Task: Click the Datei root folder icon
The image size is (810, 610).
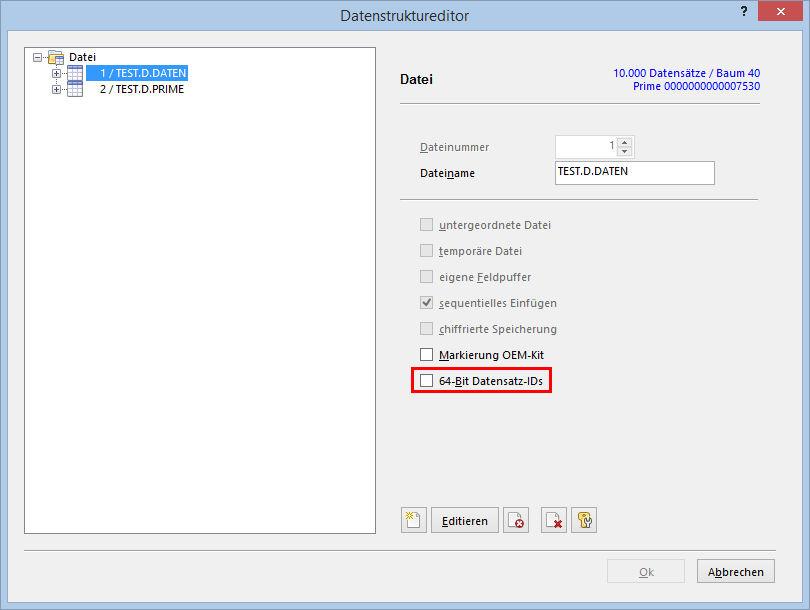Action: 56,58
